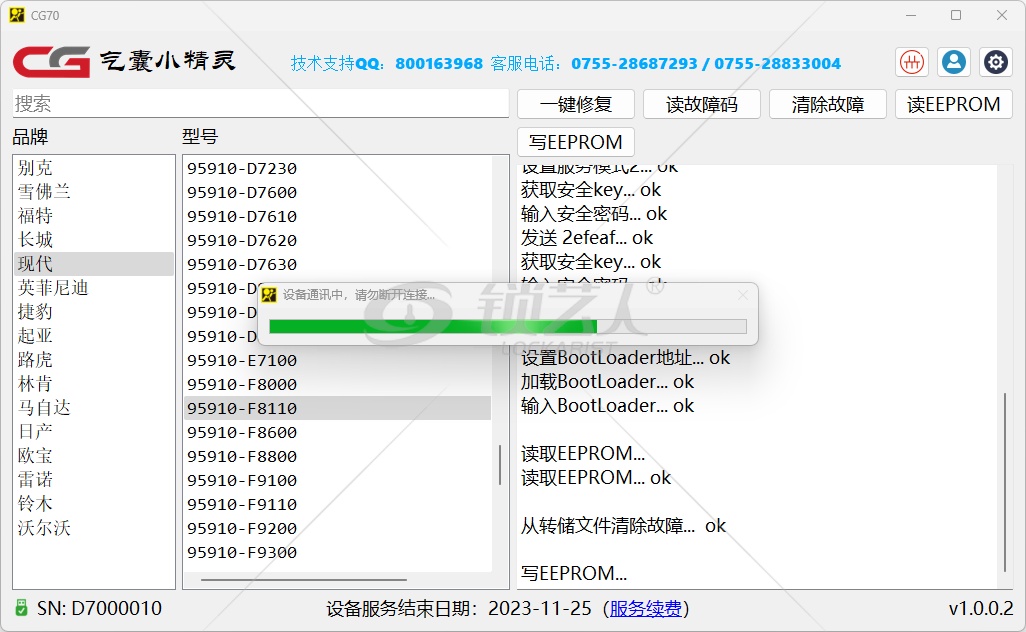This screenshot has width=1026, height=632.
Task: Select model 95910-D7600
Action: [338, 192]
